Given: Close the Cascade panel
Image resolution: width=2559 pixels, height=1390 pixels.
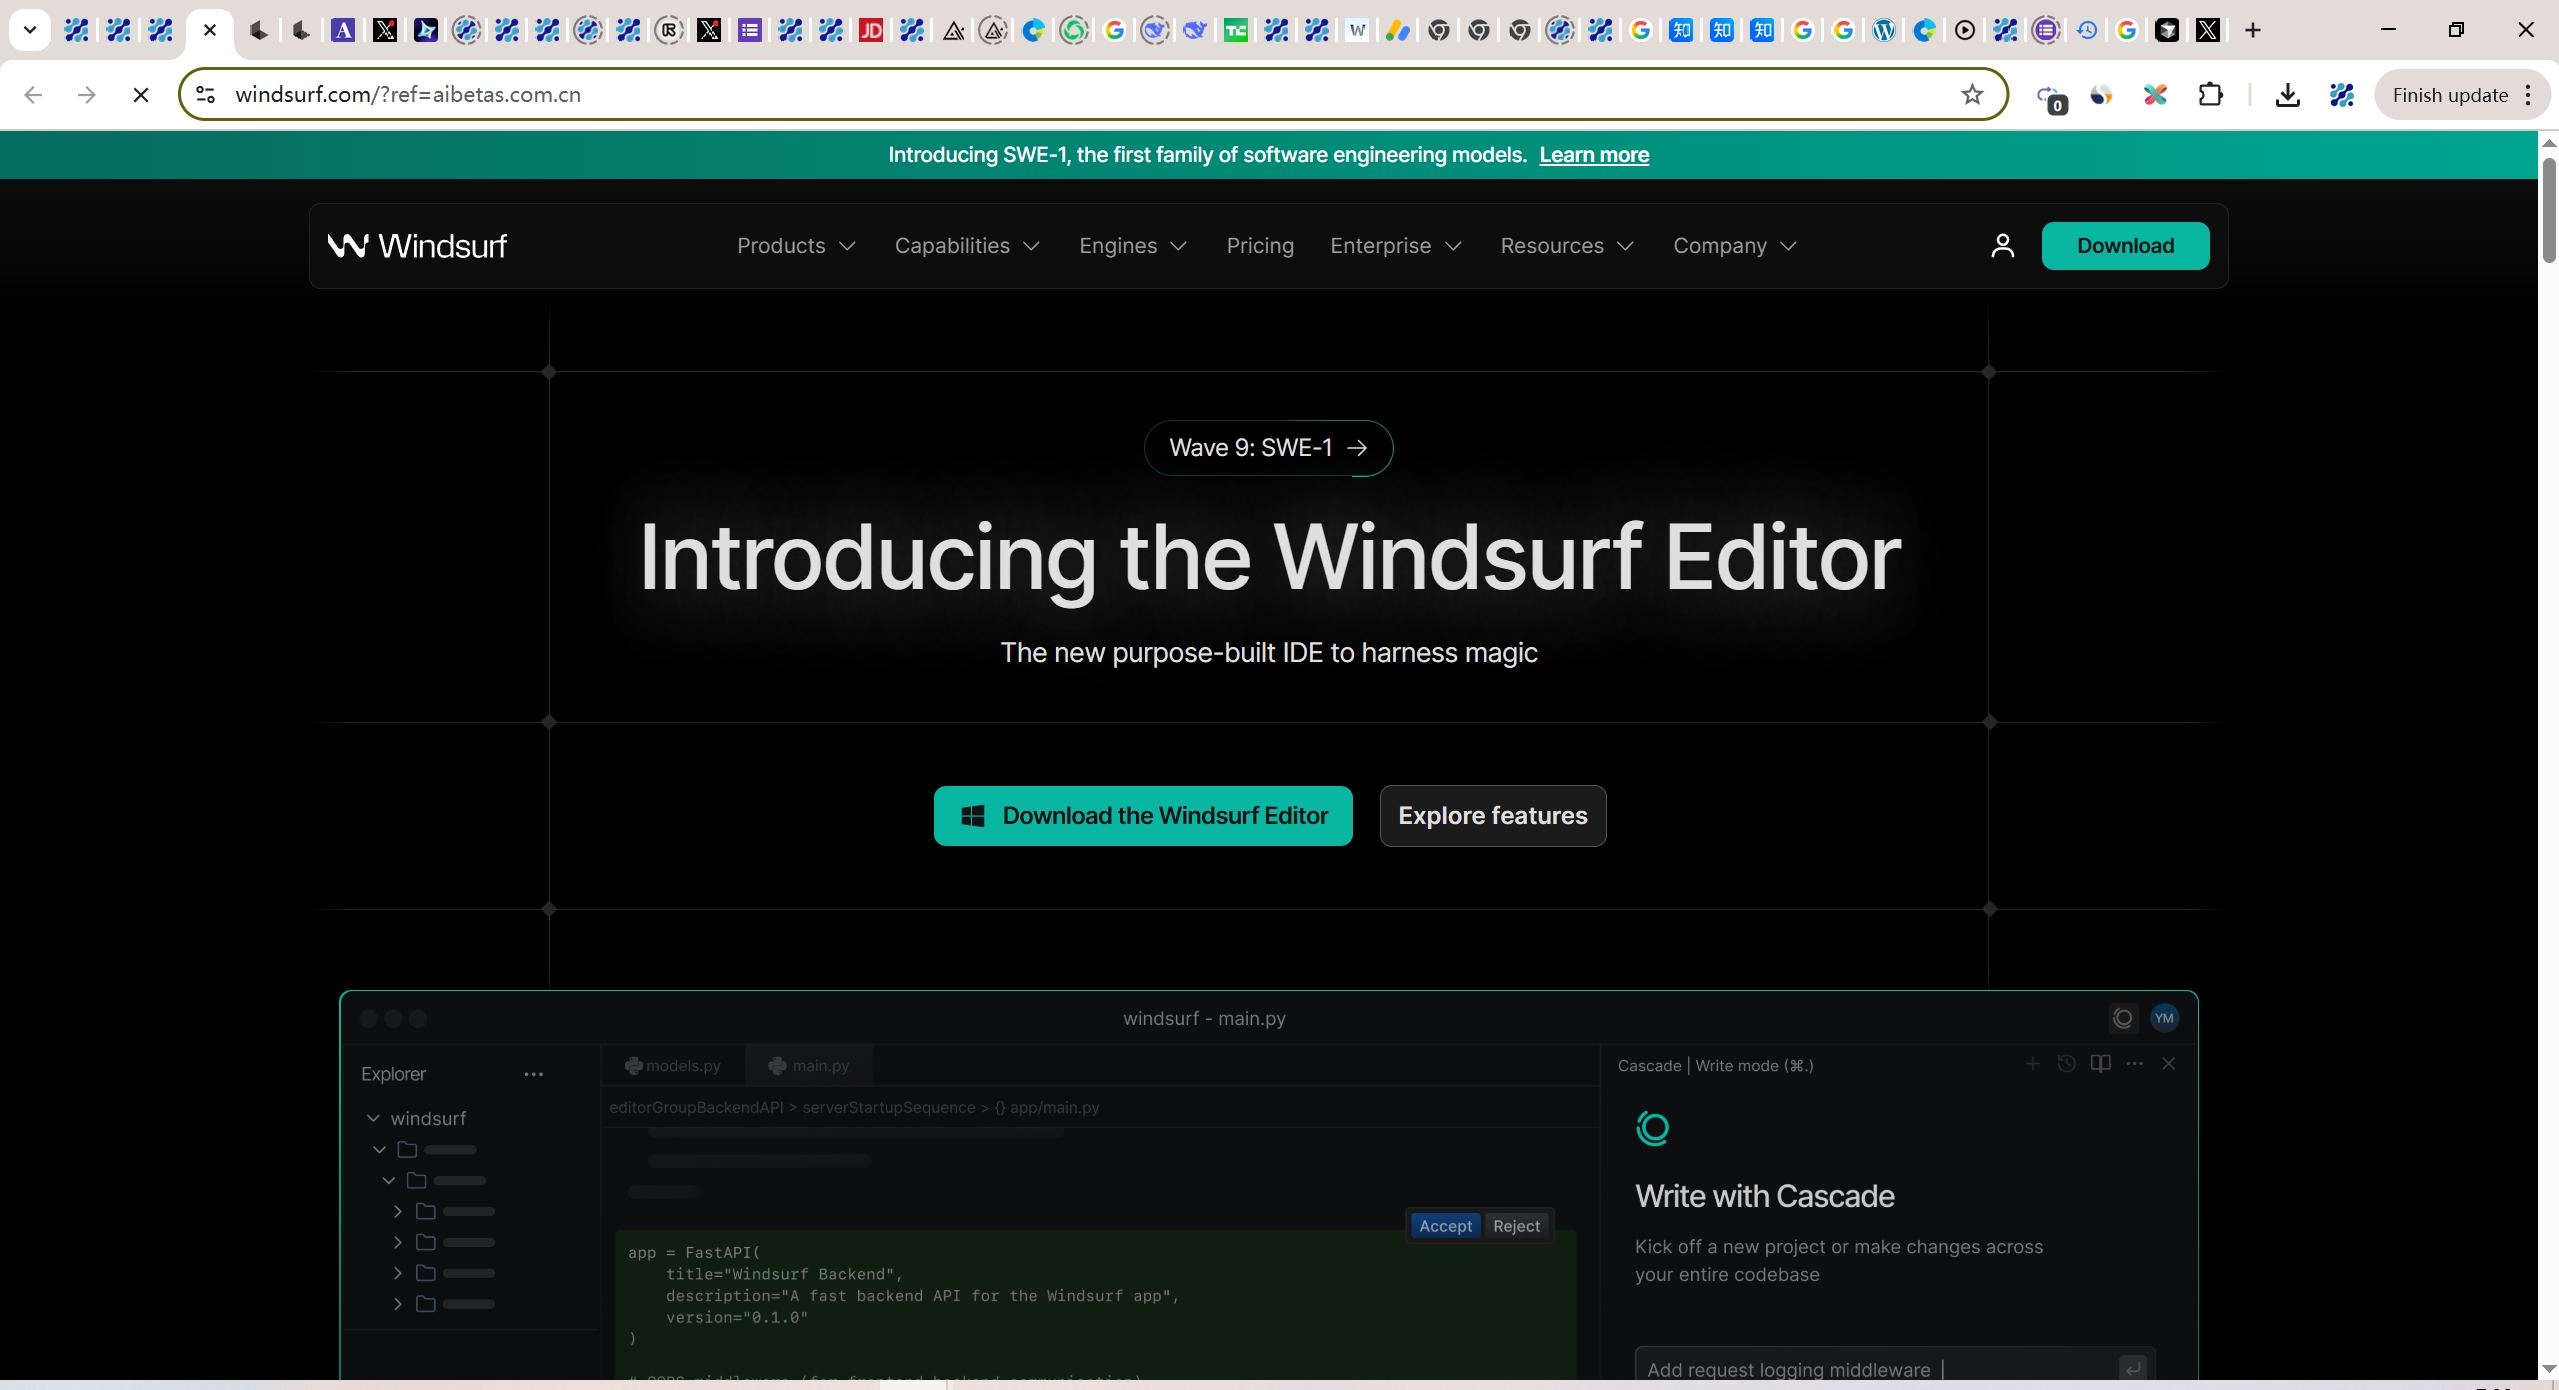Looking at the screenshot, I should click(x=2168, y=1064).
